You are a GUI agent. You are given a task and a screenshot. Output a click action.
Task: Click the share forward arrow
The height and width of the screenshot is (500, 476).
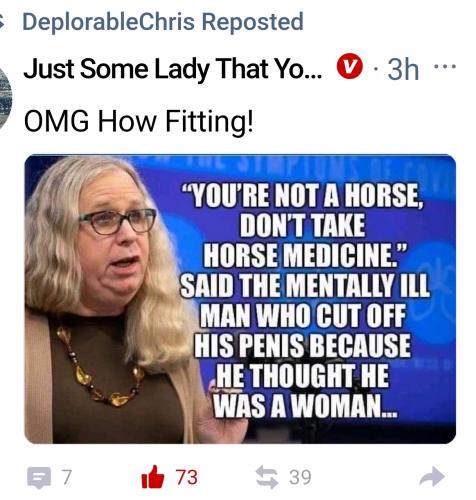432,477
